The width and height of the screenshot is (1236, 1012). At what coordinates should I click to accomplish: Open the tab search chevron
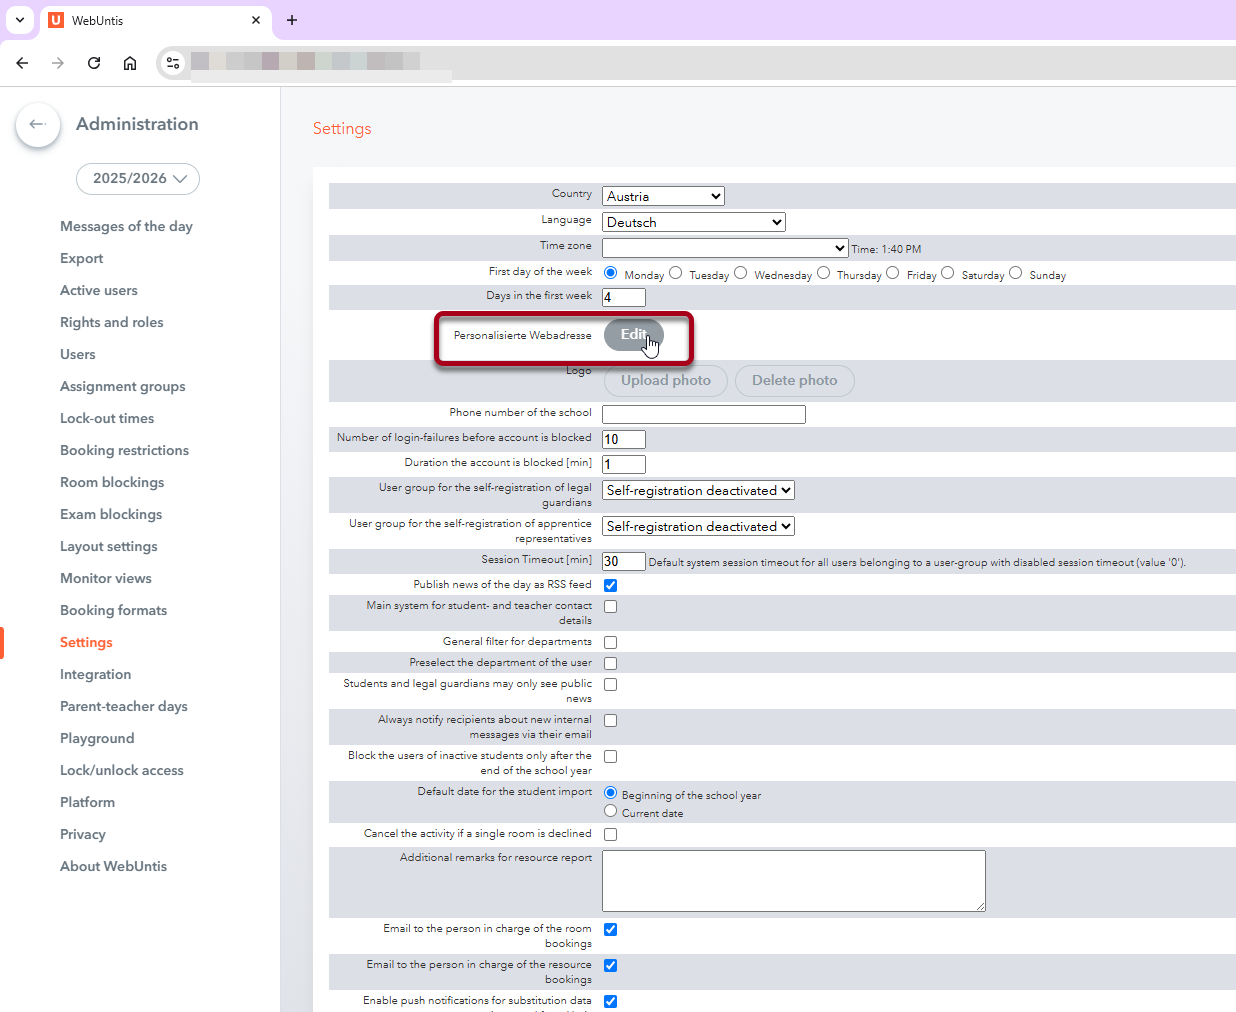(x=20, y=20)
